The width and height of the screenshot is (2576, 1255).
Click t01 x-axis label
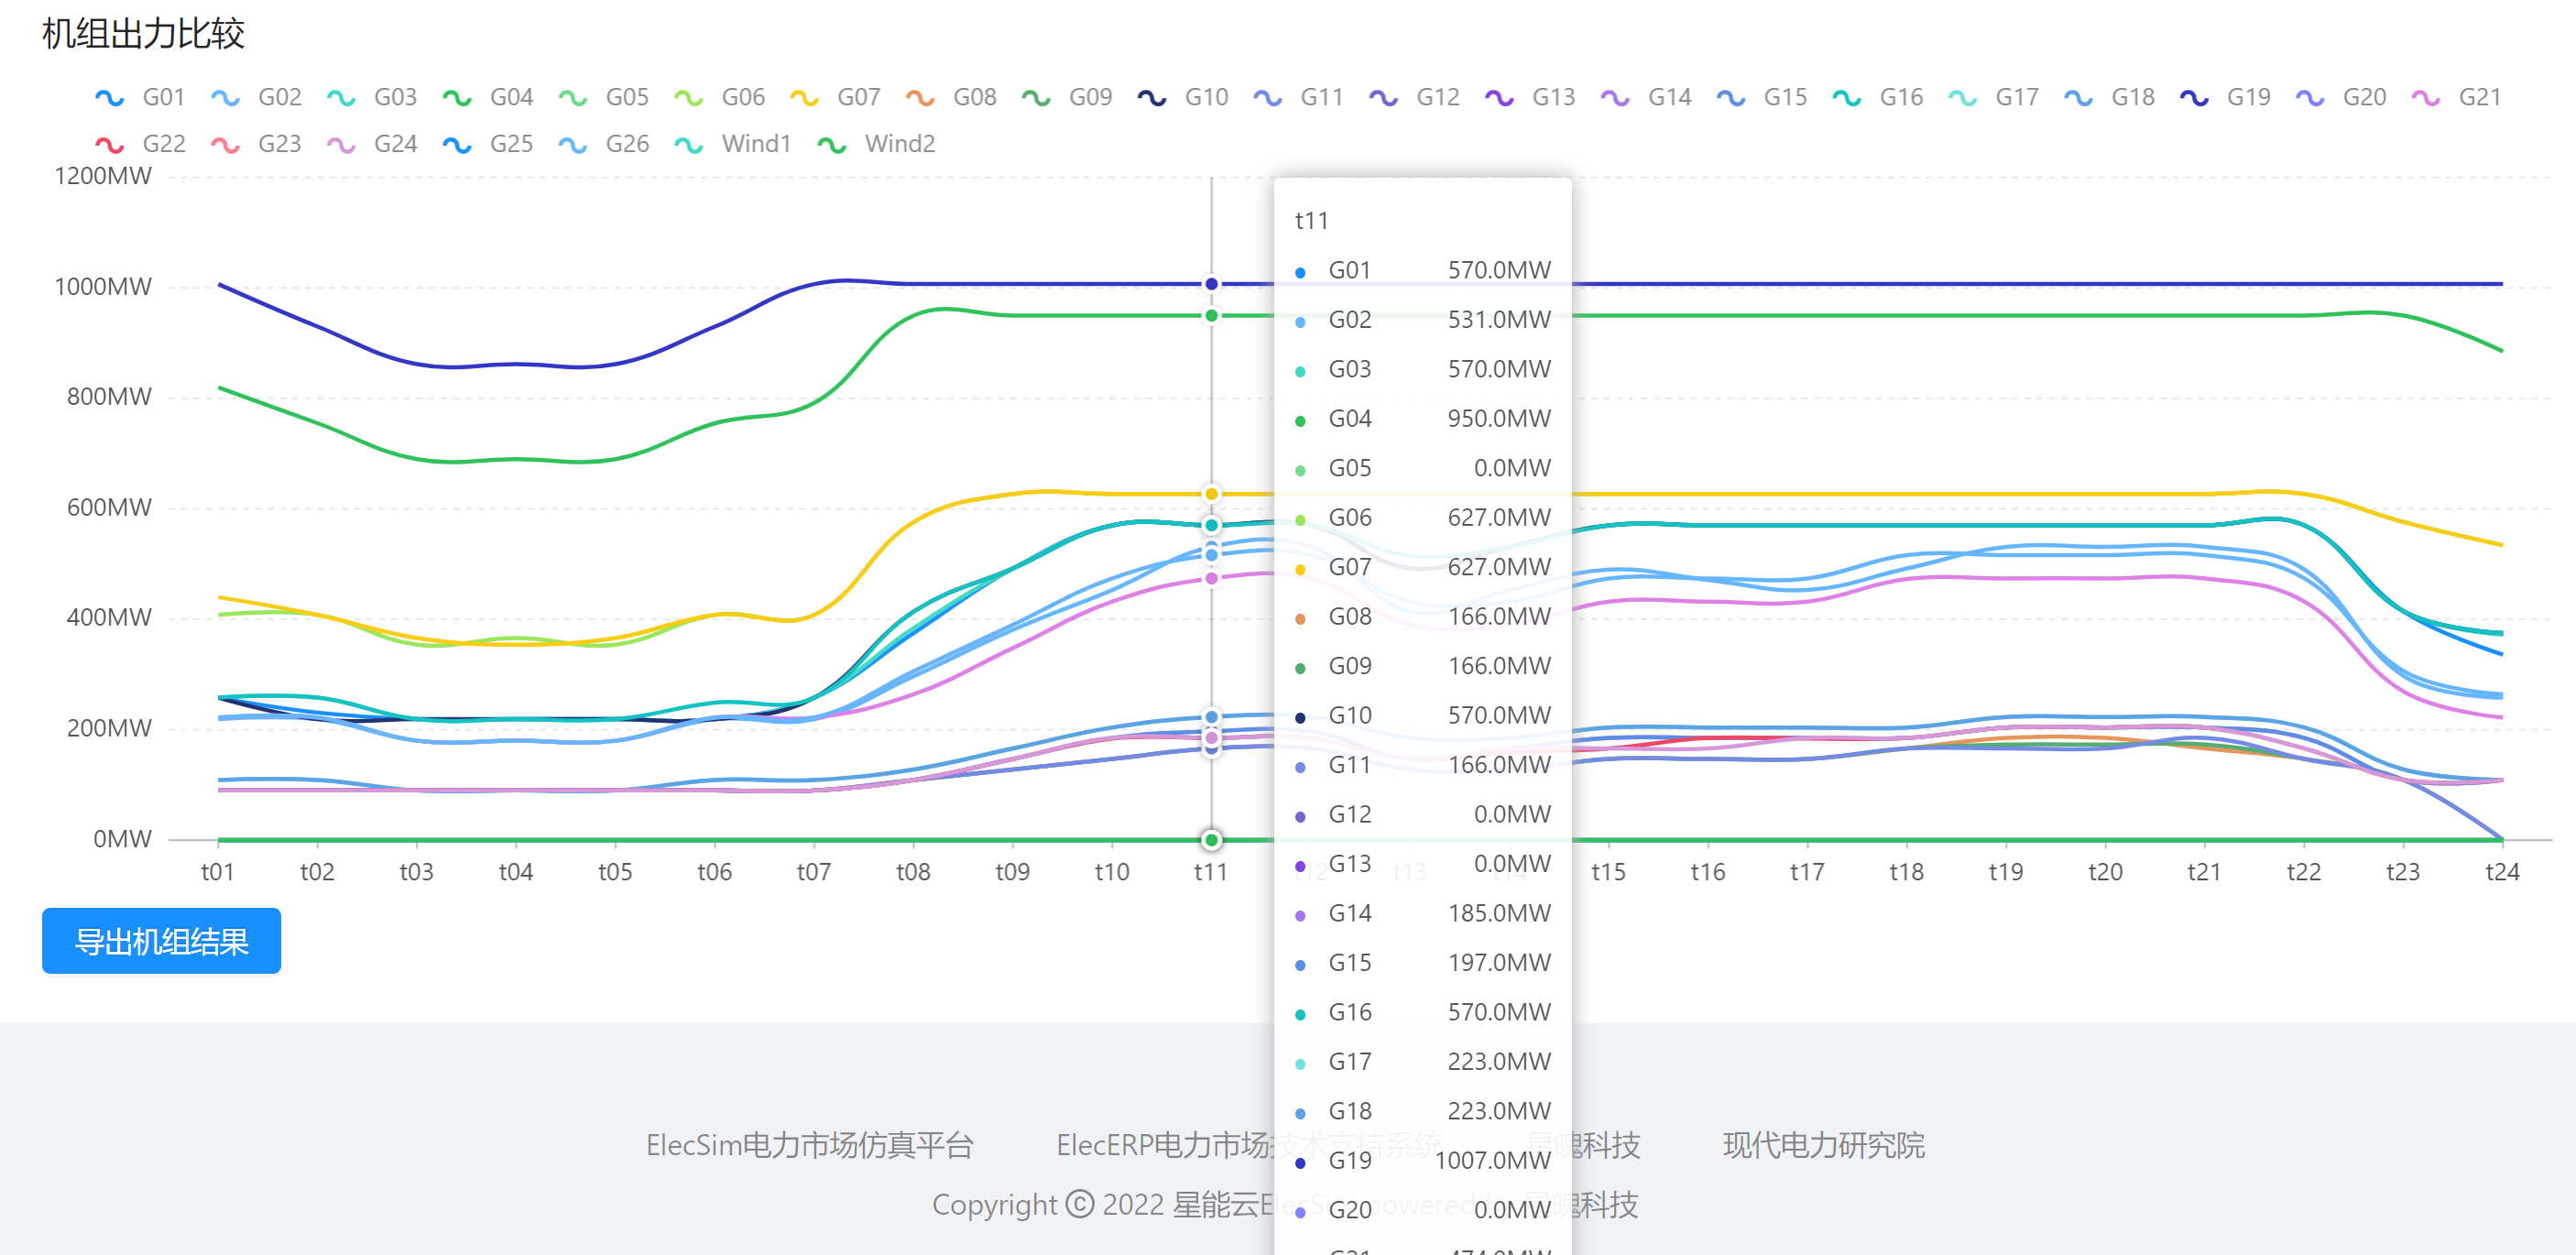tap(218, 872)
